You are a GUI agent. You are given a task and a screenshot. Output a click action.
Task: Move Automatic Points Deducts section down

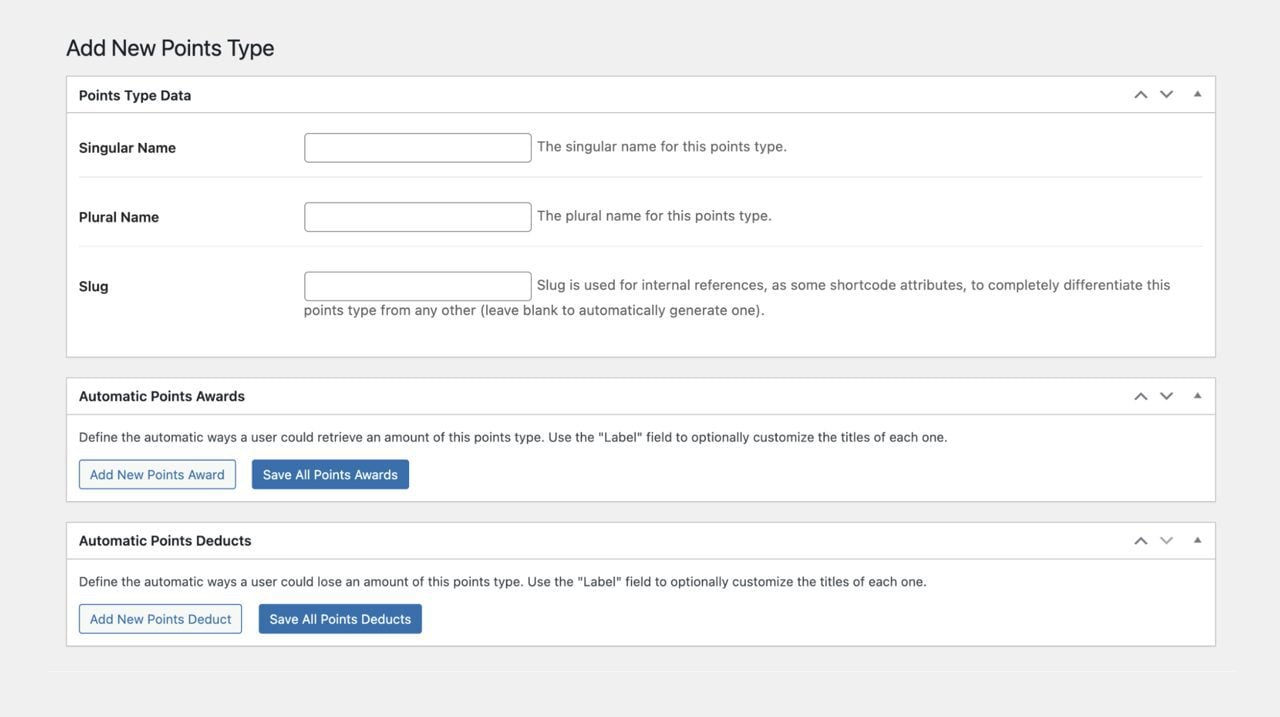[1163, 539]
